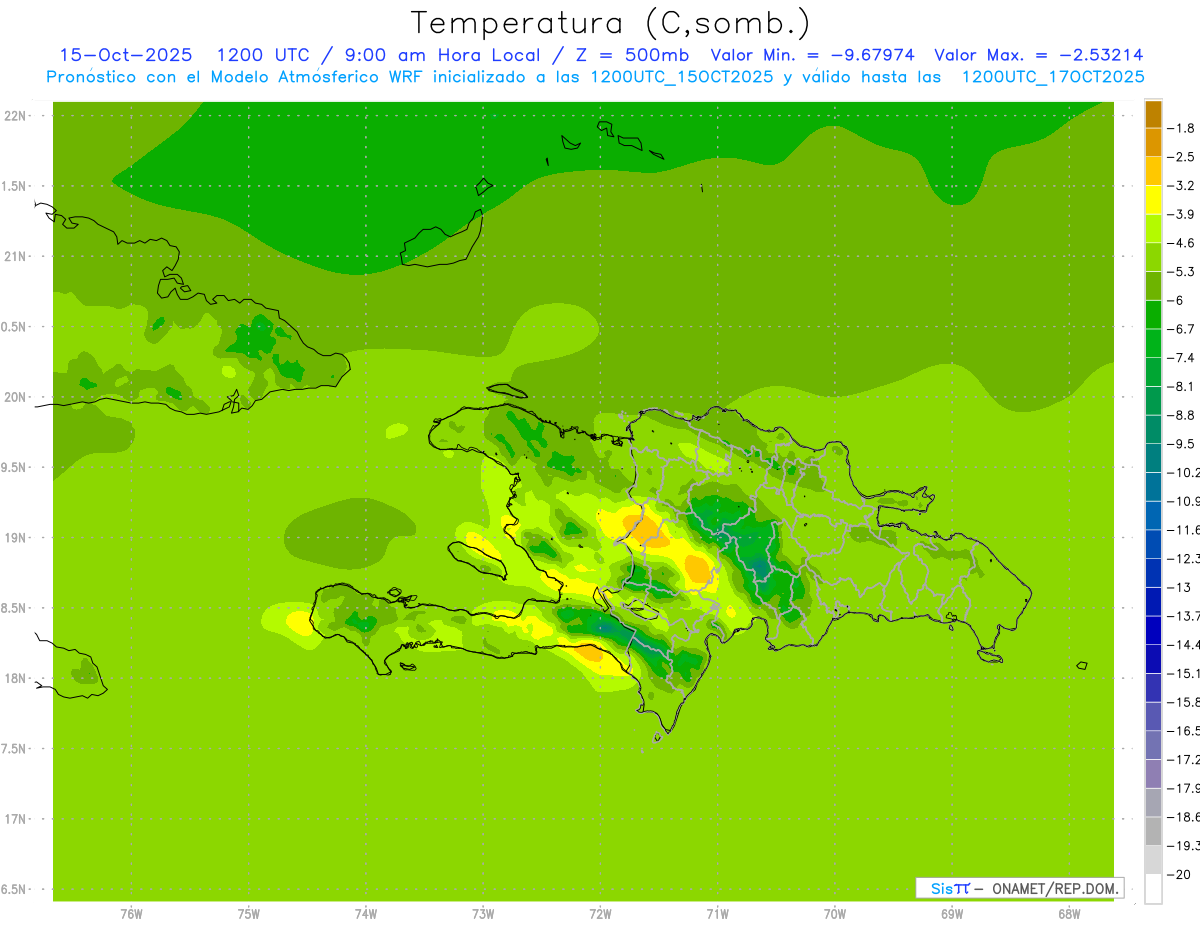Click the '73W' longitude label
Image resolution: width=1200 pixels, height=927 pixels.
click(483, 914)
